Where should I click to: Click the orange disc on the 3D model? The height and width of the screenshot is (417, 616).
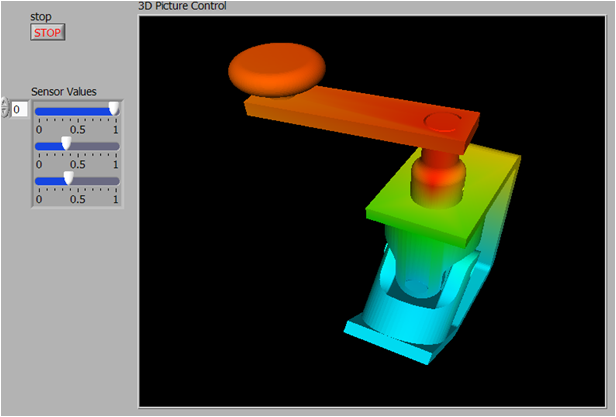coord(277,69)
